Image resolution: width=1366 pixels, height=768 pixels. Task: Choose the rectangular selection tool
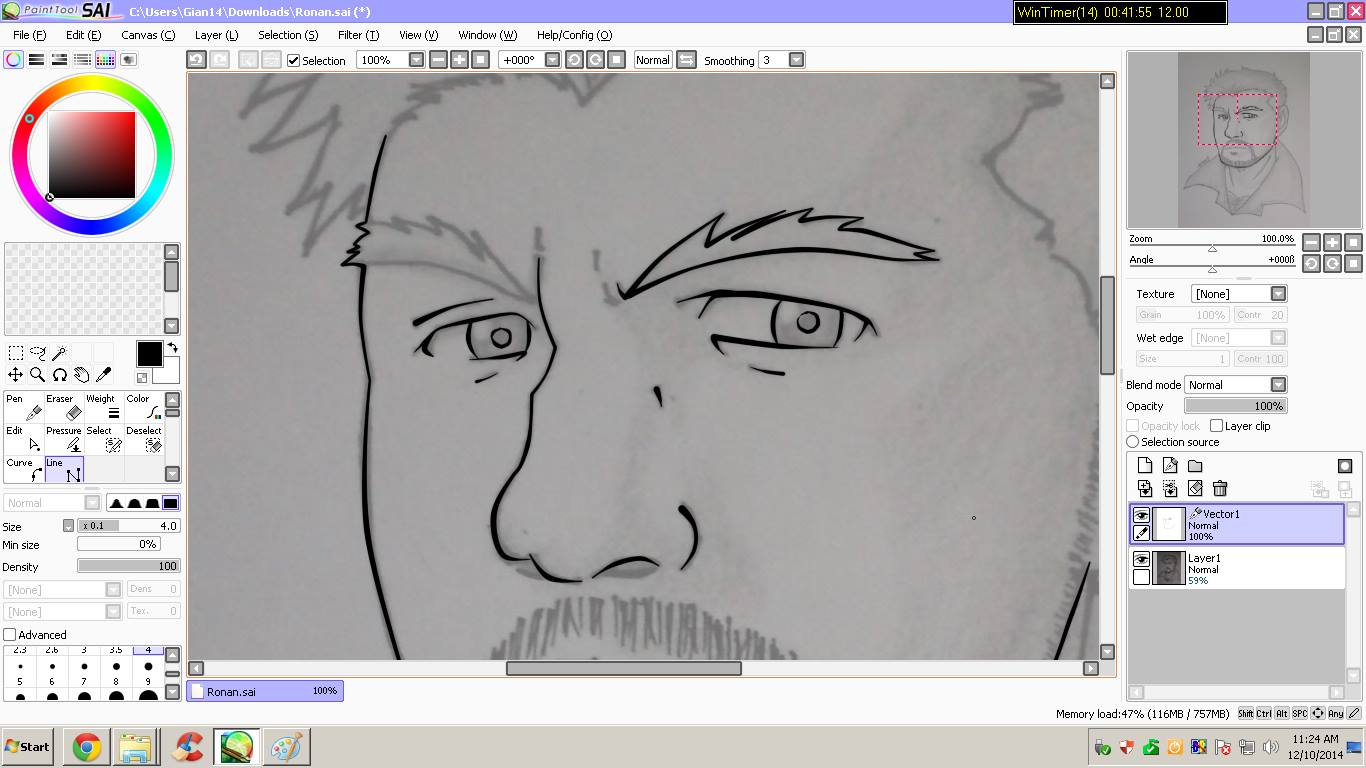coord(16,353)
